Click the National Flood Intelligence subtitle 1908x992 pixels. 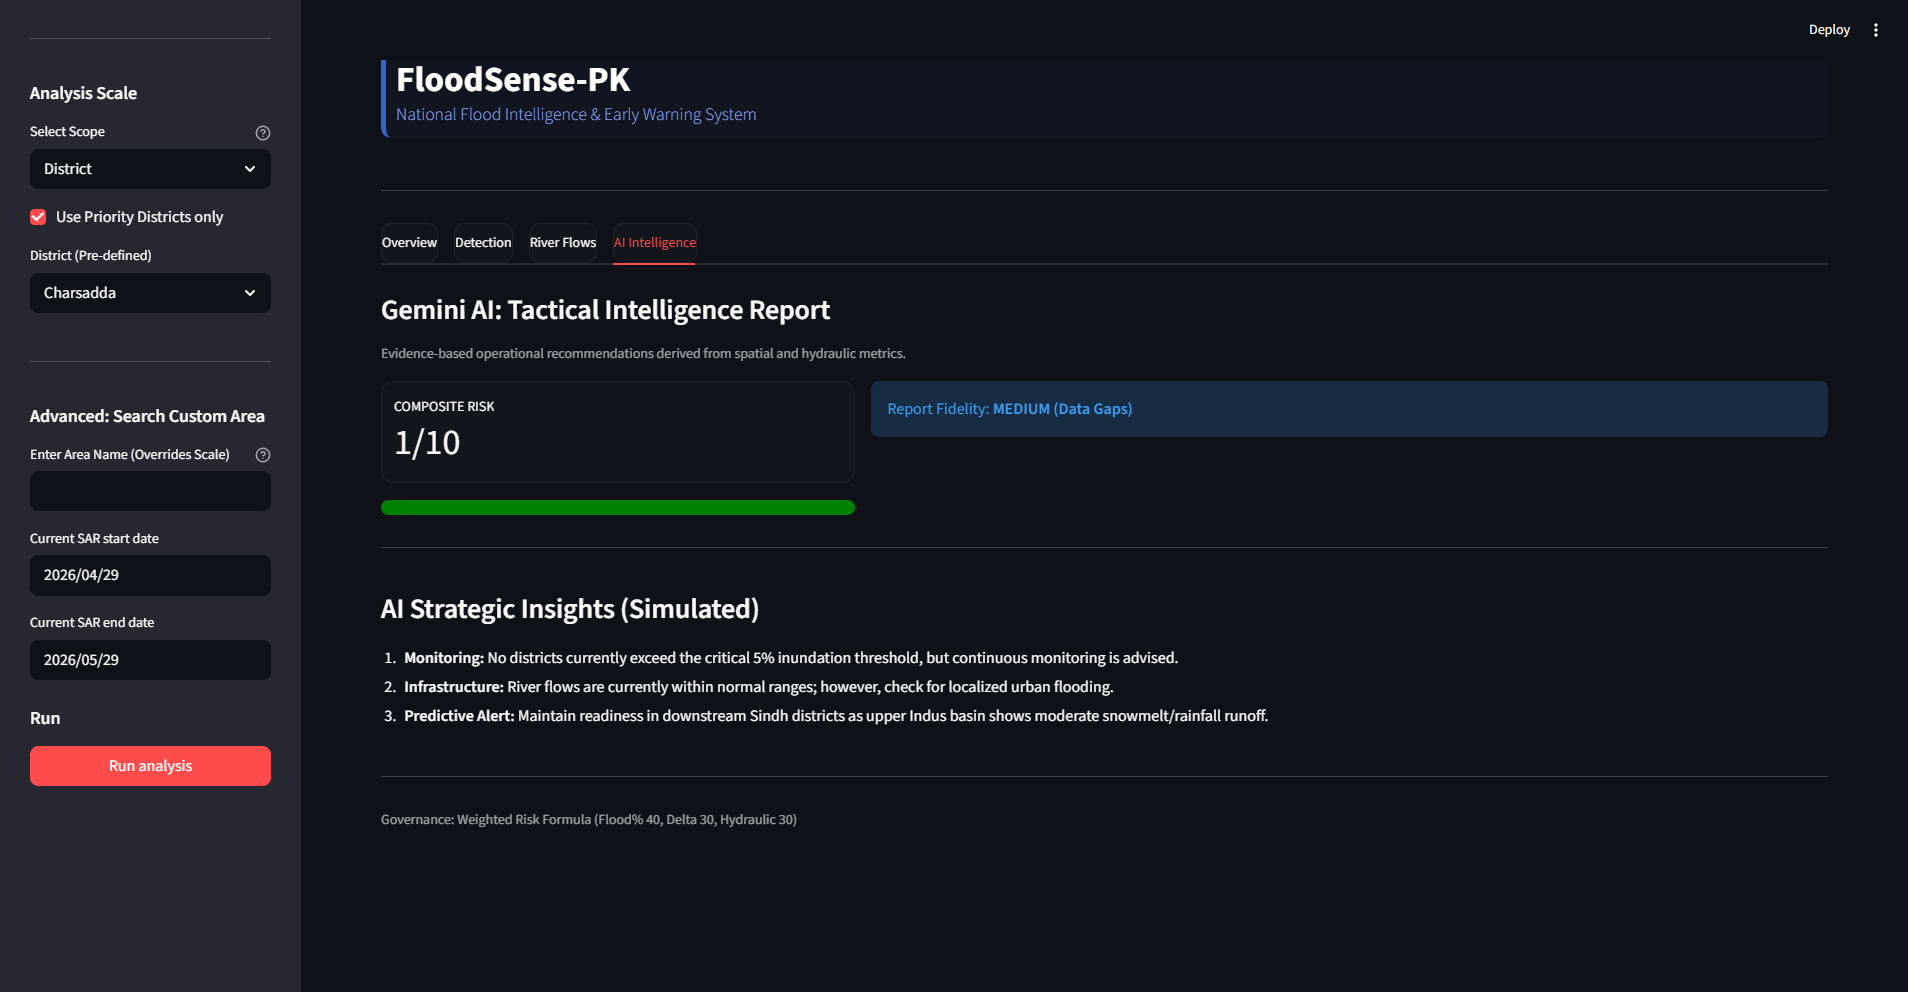[576, 115]
